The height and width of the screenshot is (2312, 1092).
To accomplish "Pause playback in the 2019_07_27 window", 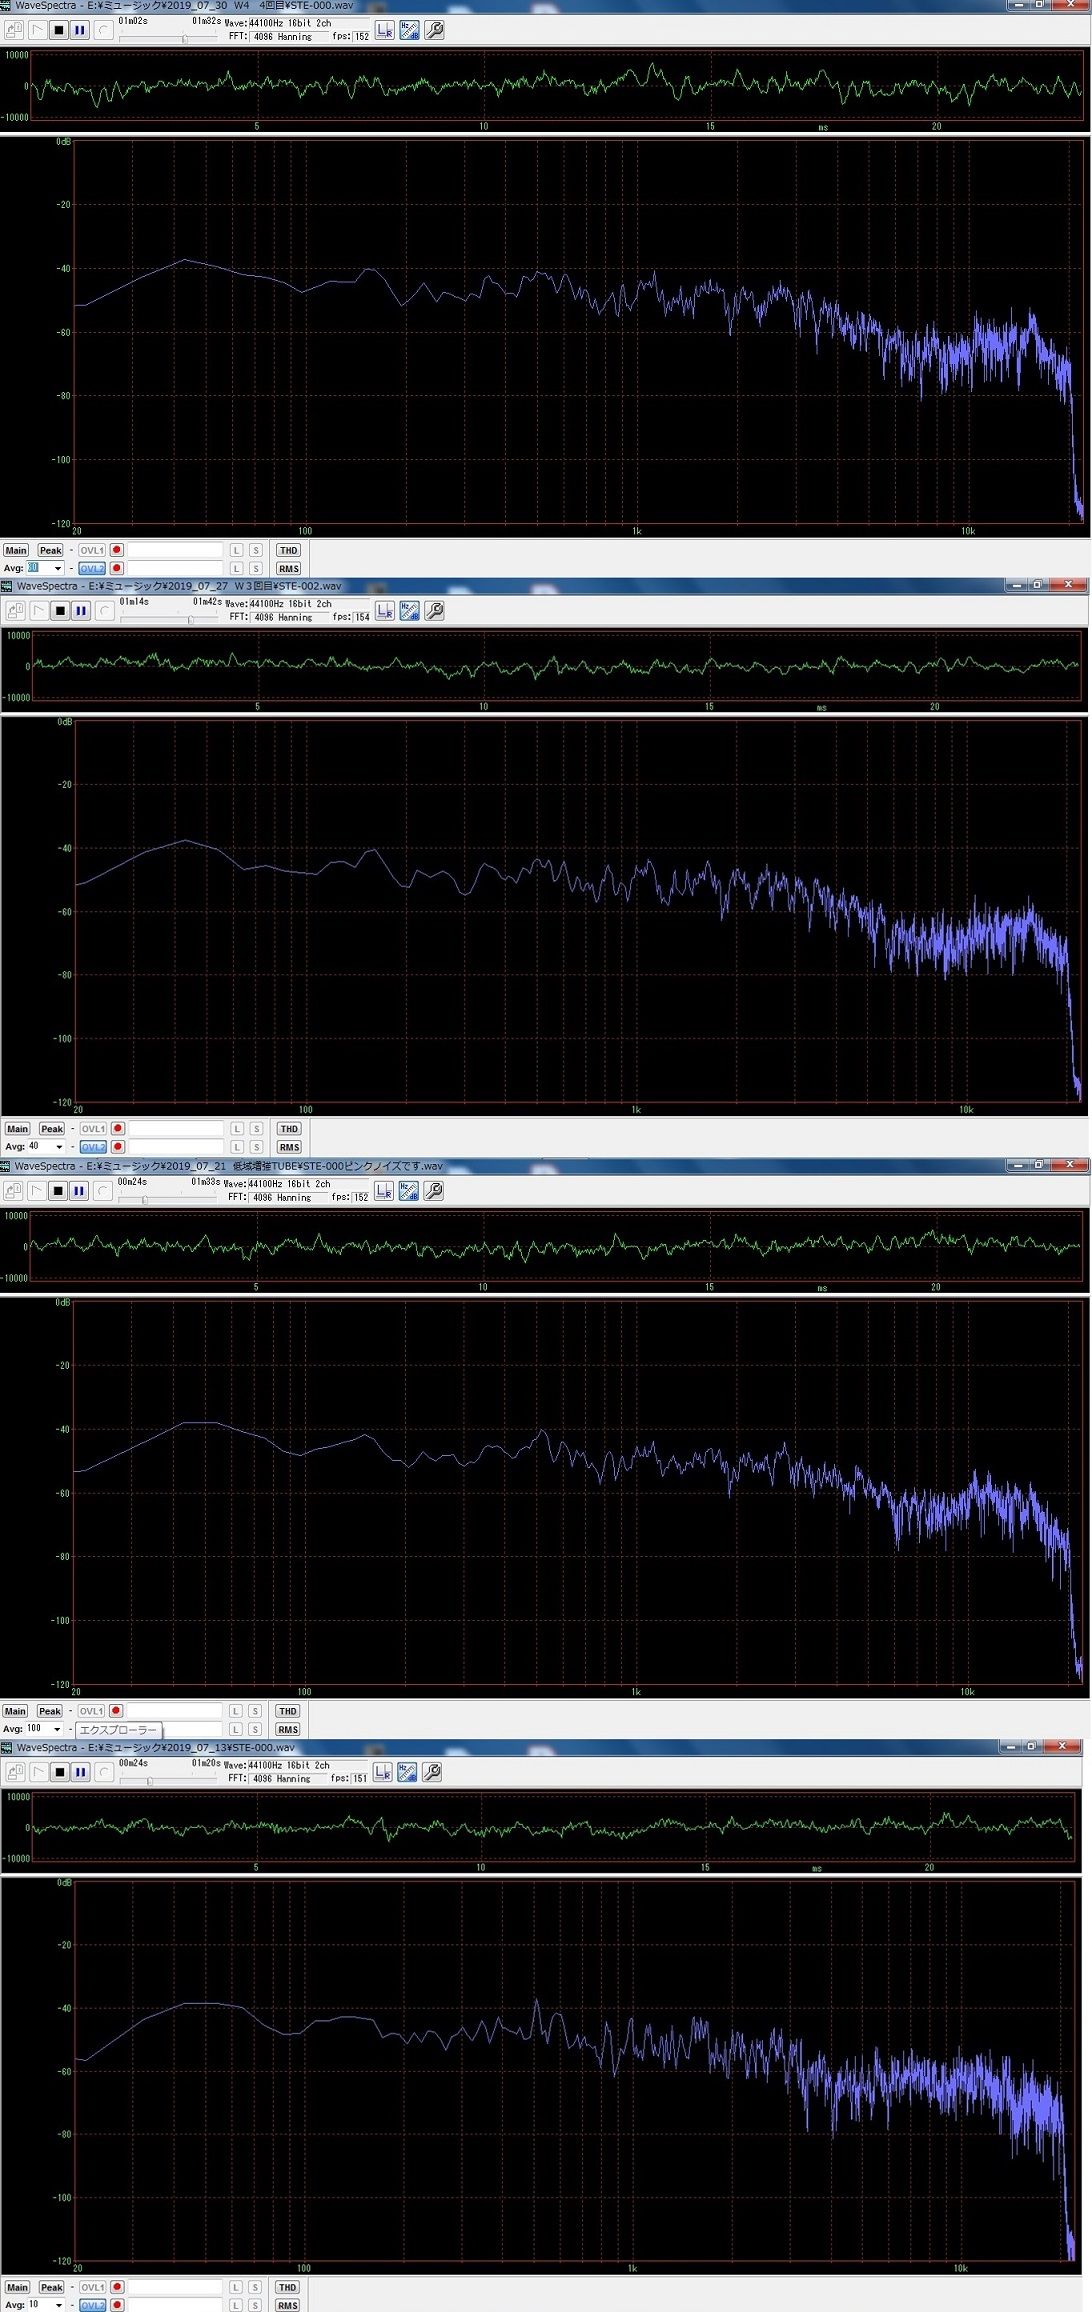I will 81,610.
